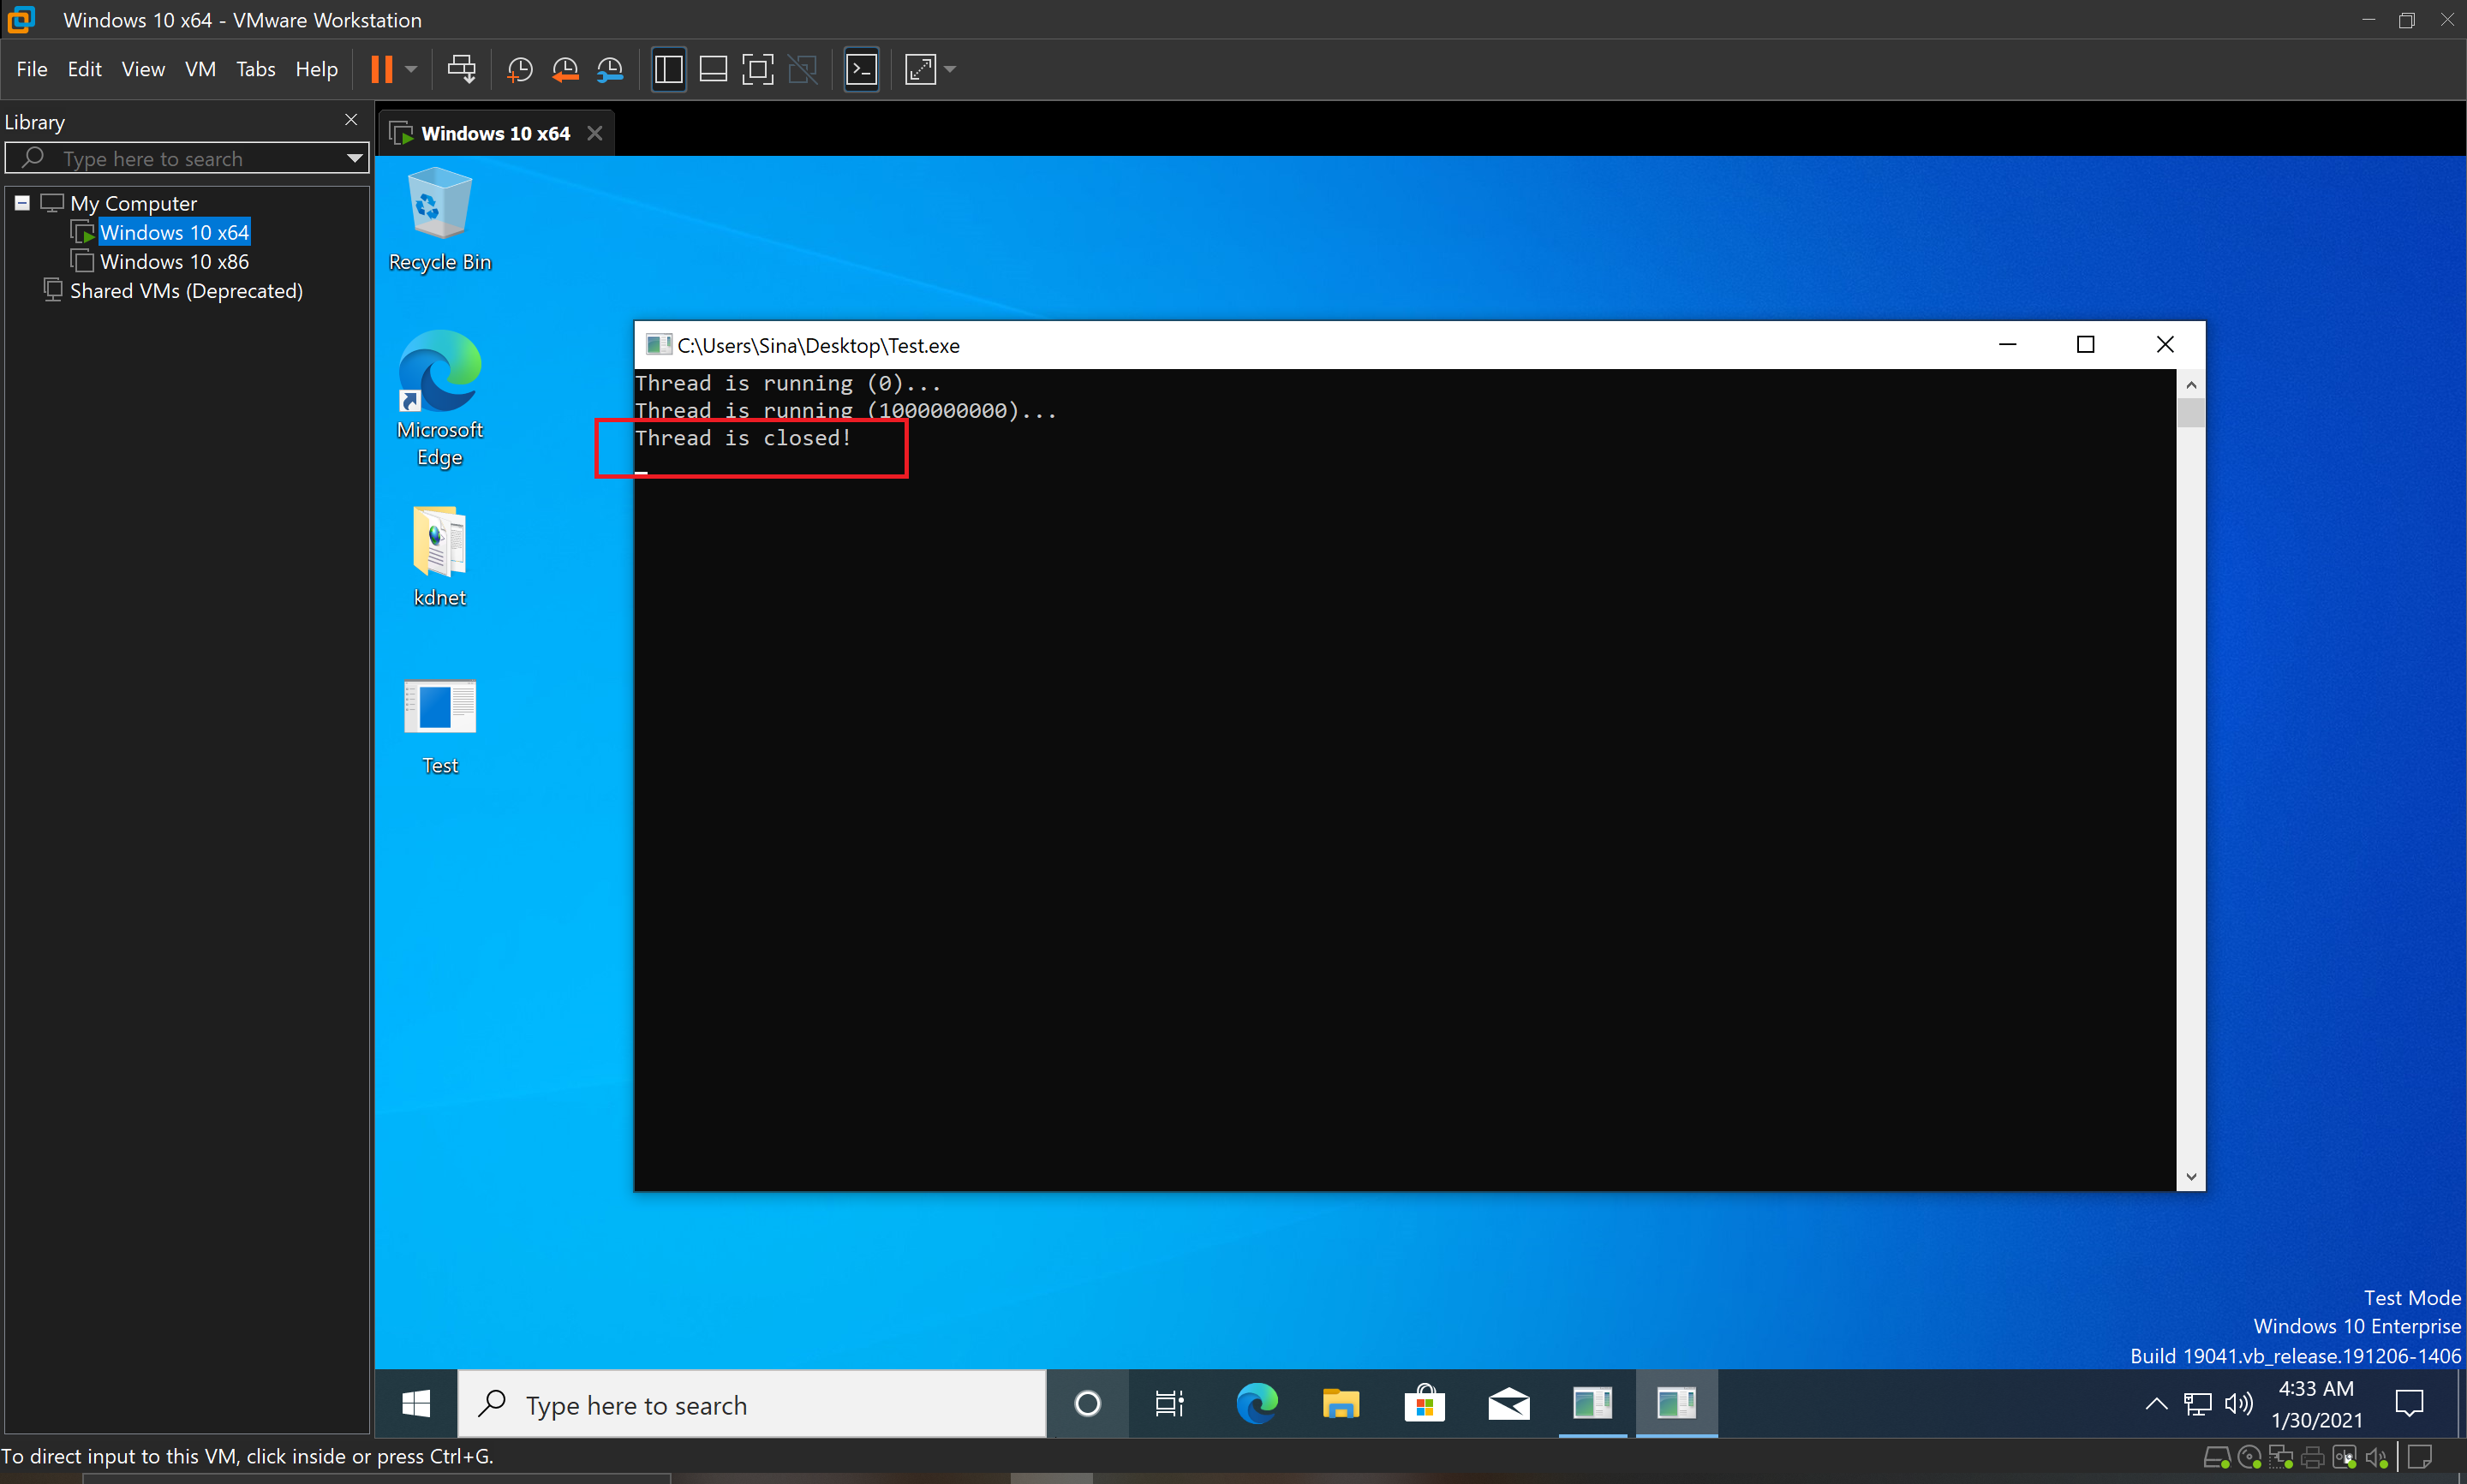The width and height of the screenshot is (2467, 1484).
Task: Open guest notification action center
Action: [x=2409, y=1404]
